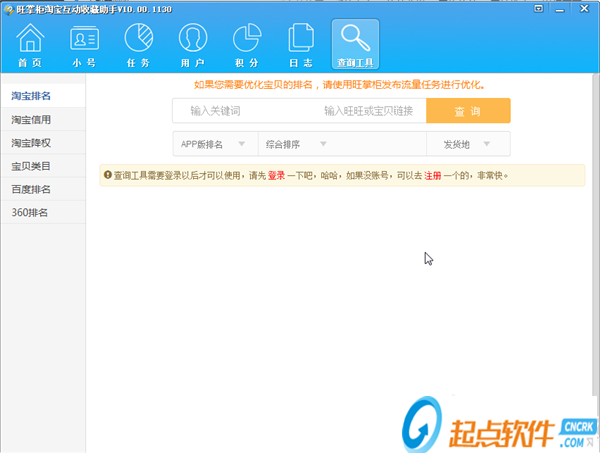Switch to 宝贝类目 sidebar tab
Image resolution: width=600 pixels, height=453 pixels.
point(43,166)
